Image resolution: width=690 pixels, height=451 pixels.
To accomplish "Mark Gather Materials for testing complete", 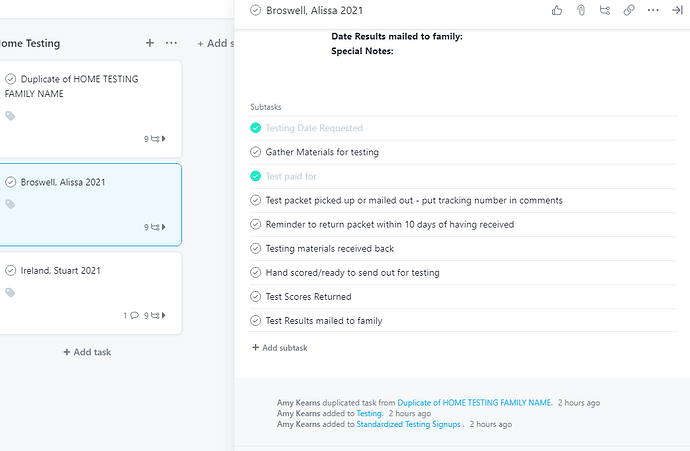I will tap(255, 152).
